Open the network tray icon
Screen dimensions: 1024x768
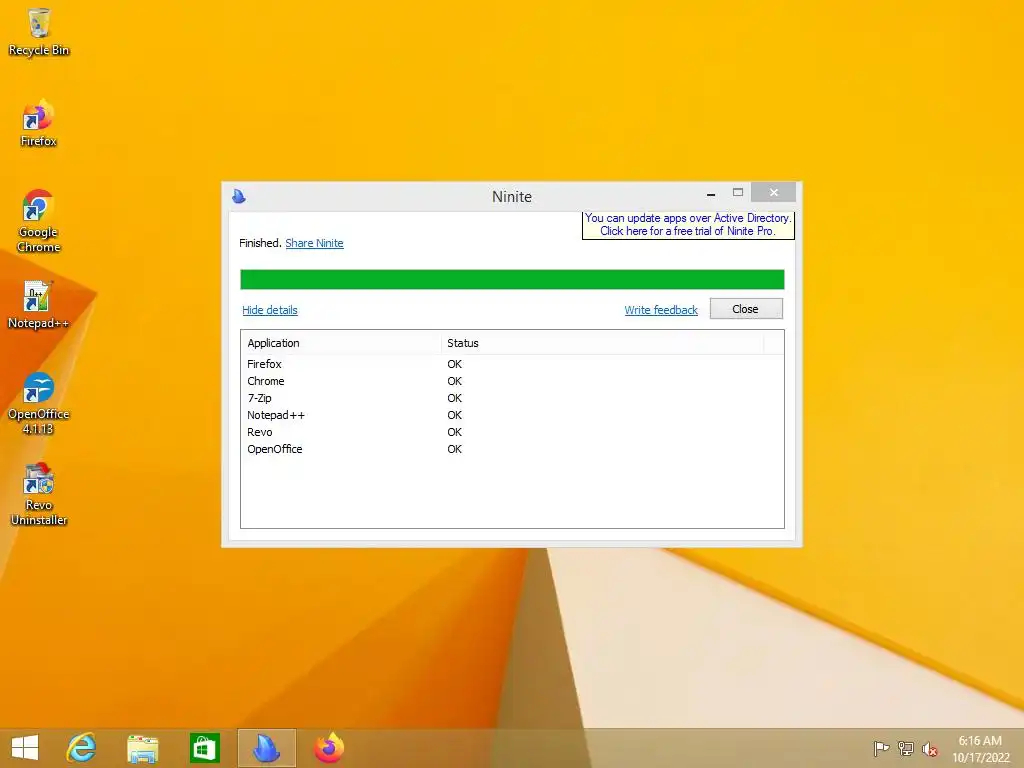click(x=906, y=748)
